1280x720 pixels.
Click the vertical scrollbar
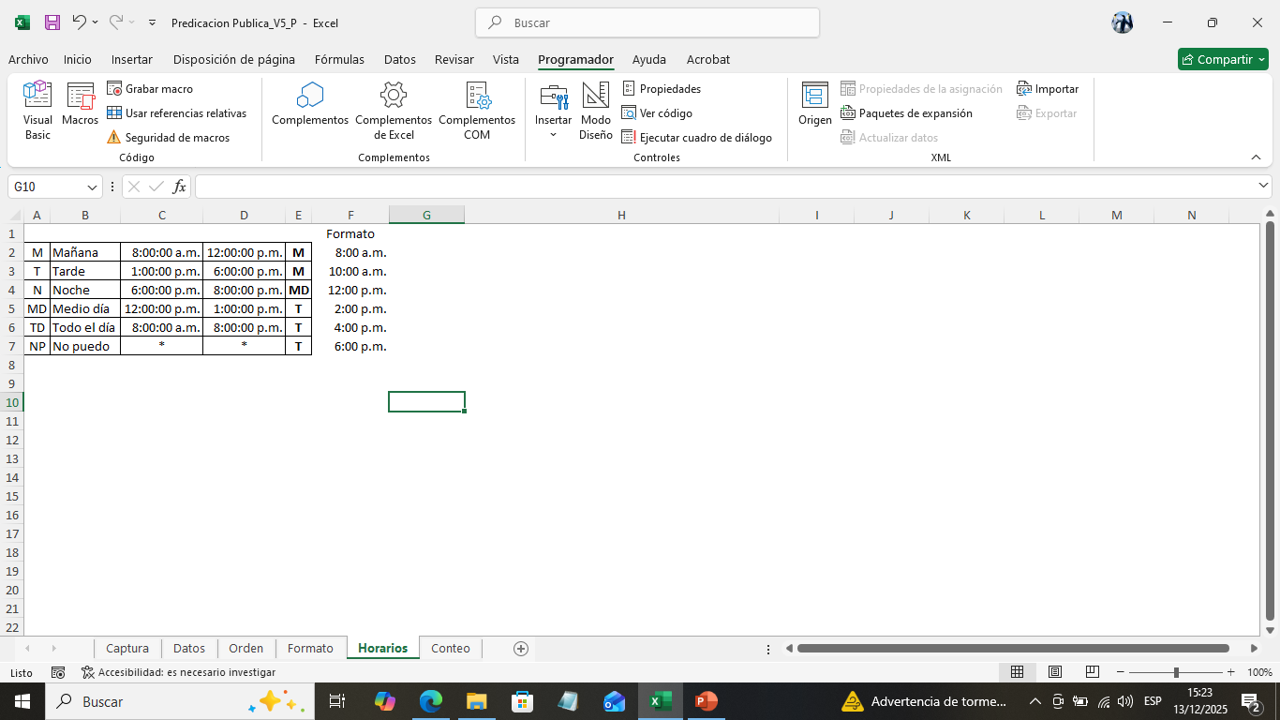click(1270, 420)
